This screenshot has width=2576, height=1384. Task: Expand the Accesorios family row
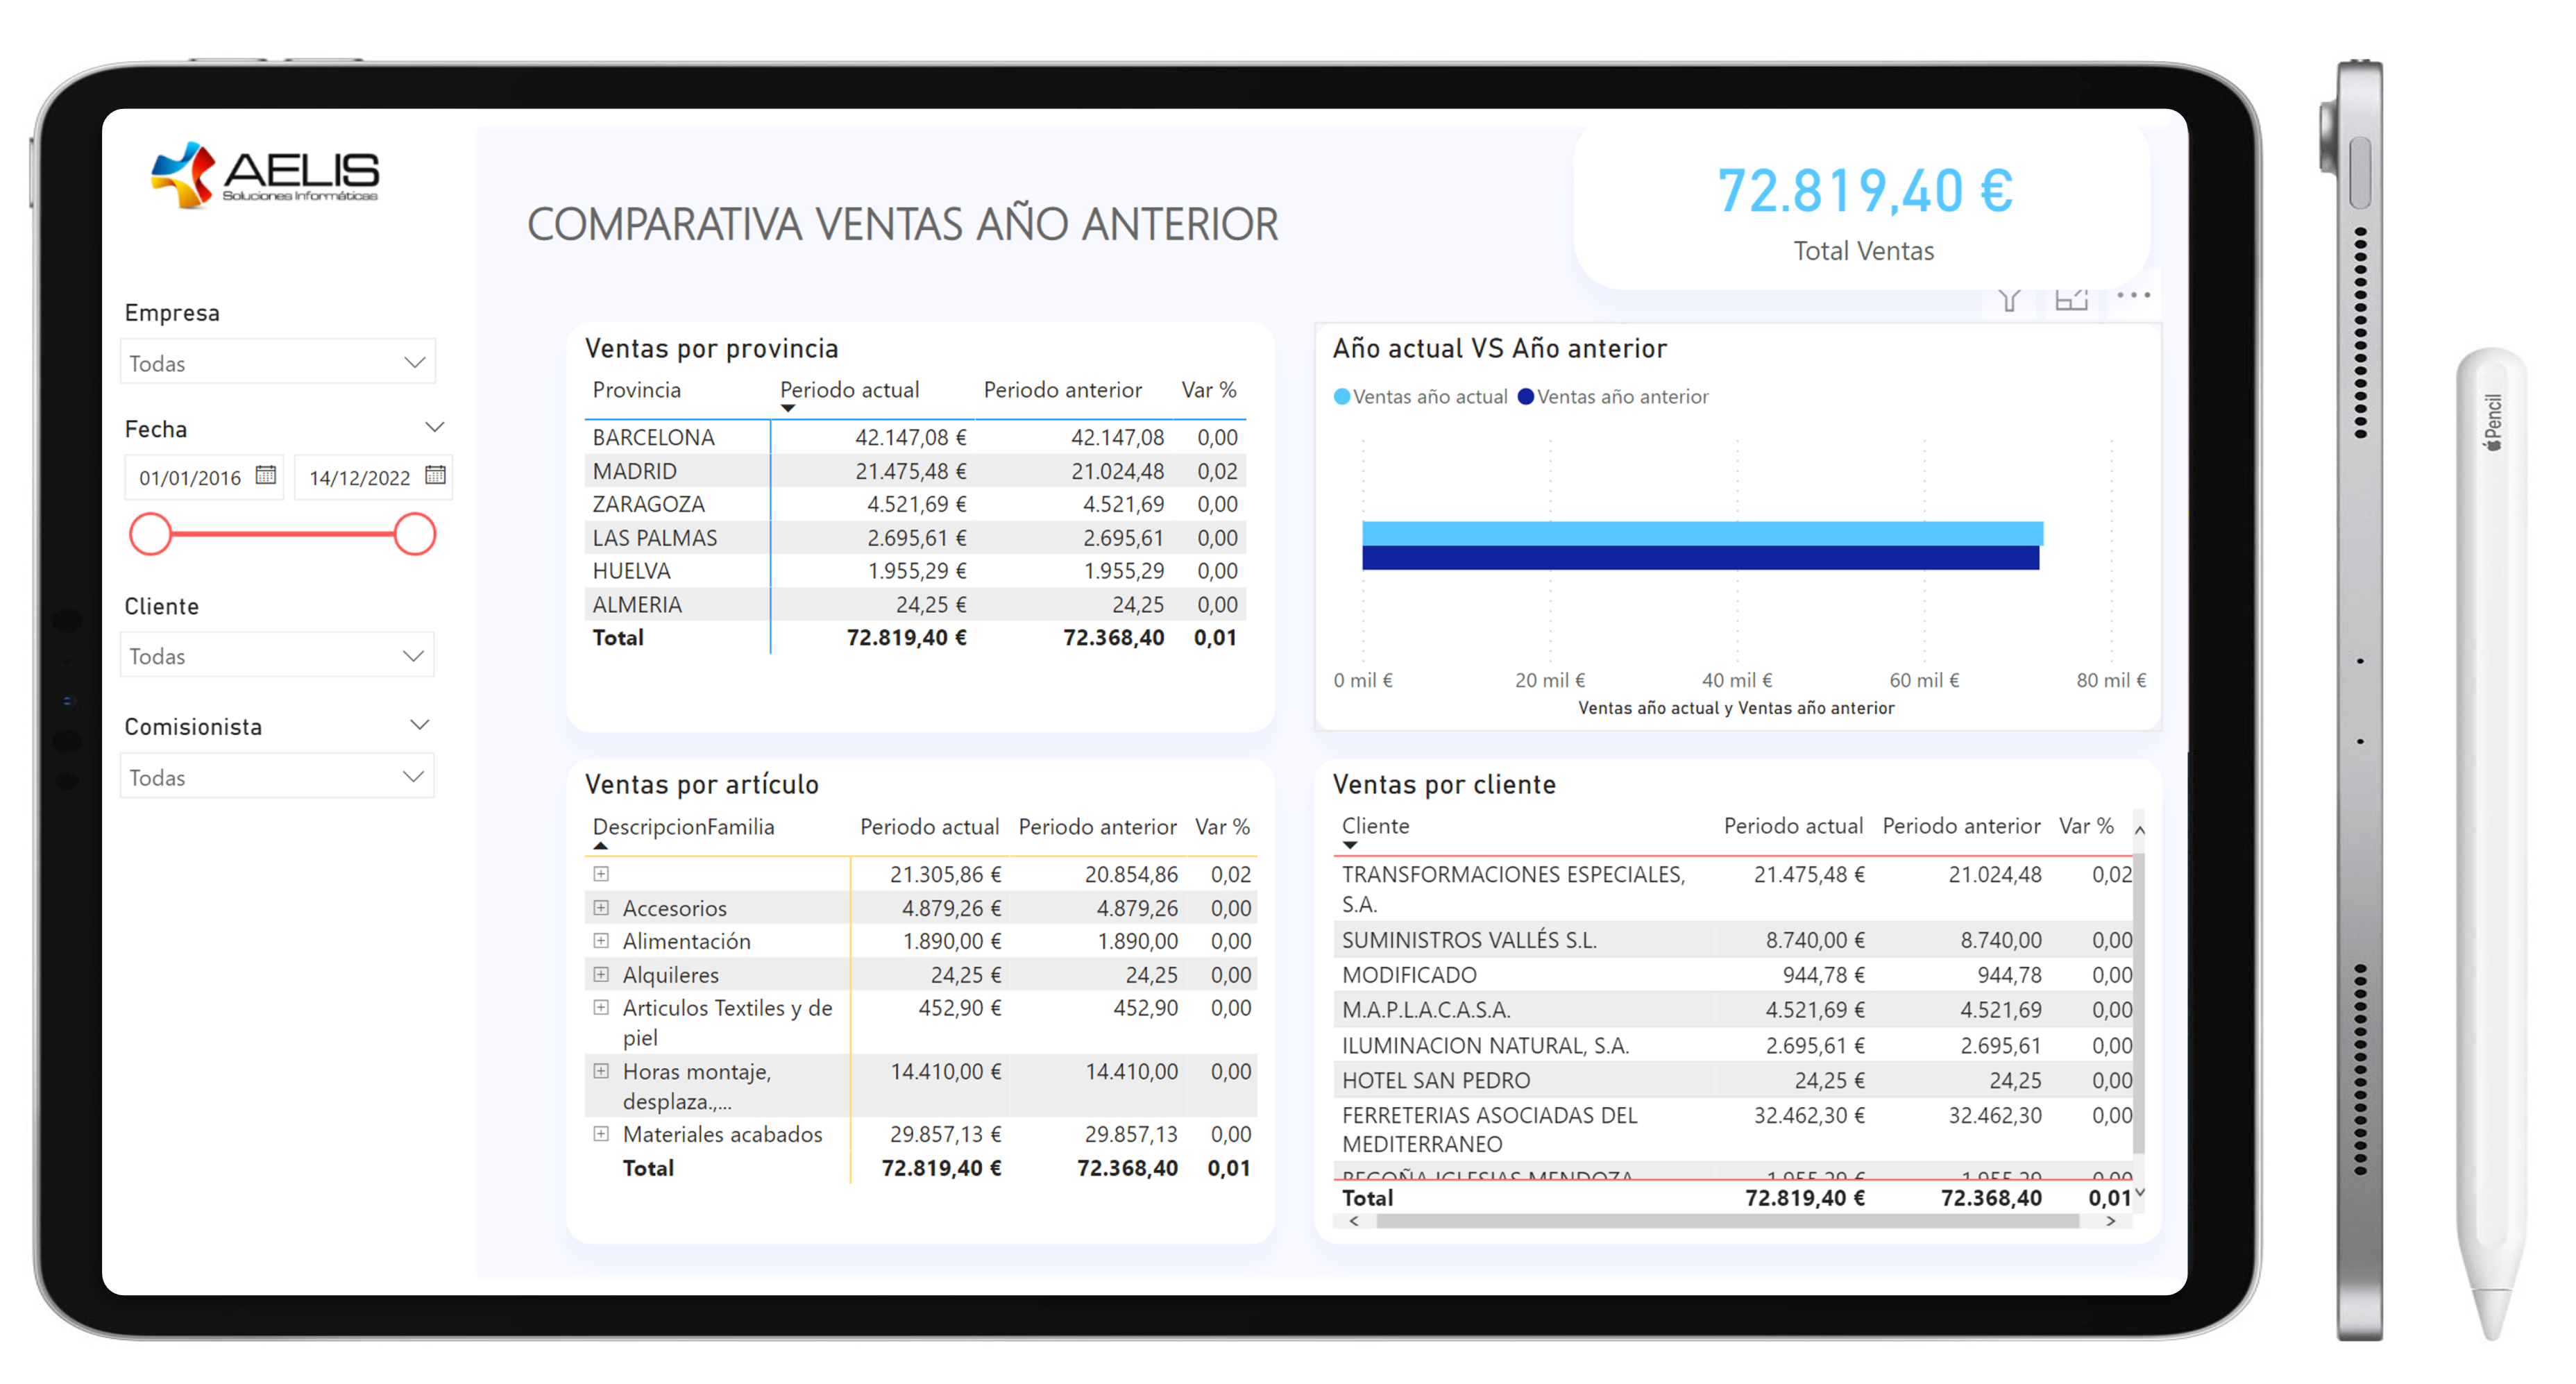[601, 907]
